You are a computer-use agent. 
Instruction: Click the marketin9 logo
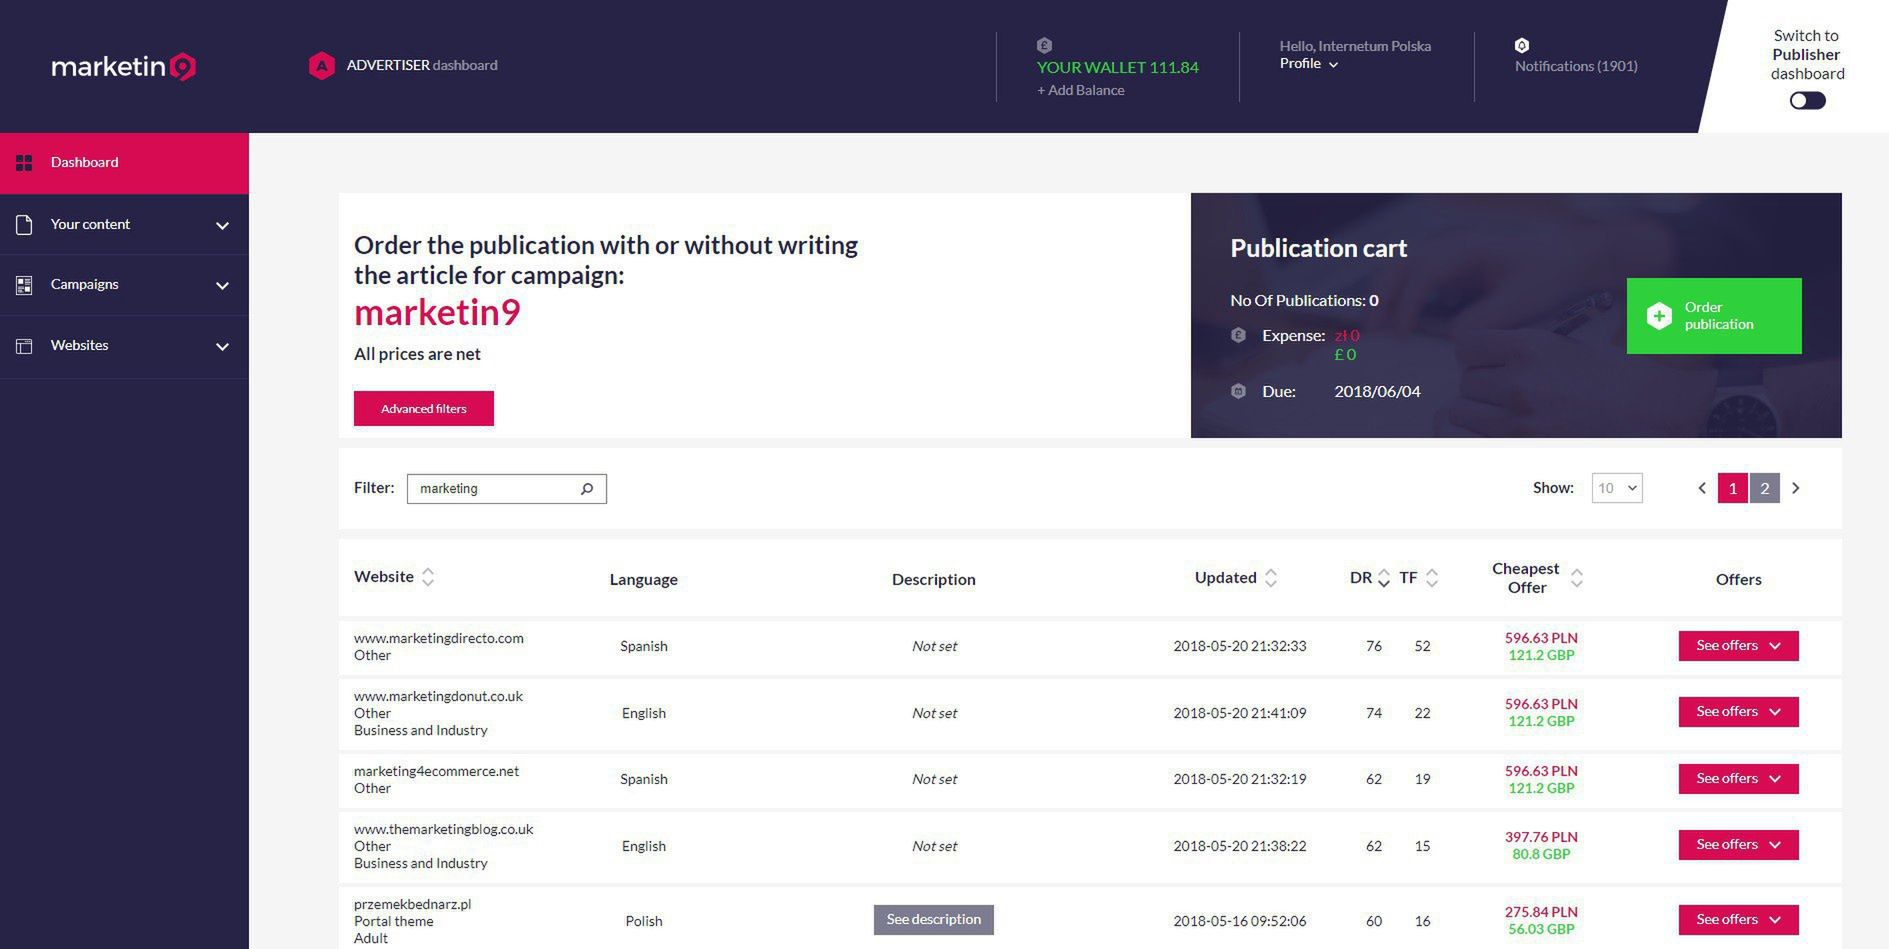(123, 67)
